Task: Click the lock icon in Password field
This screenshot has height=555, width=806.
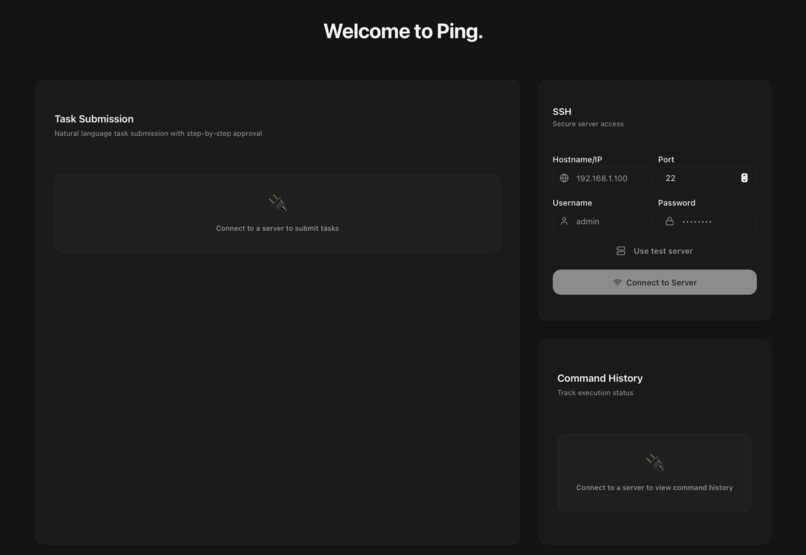Action: (669, 221)
